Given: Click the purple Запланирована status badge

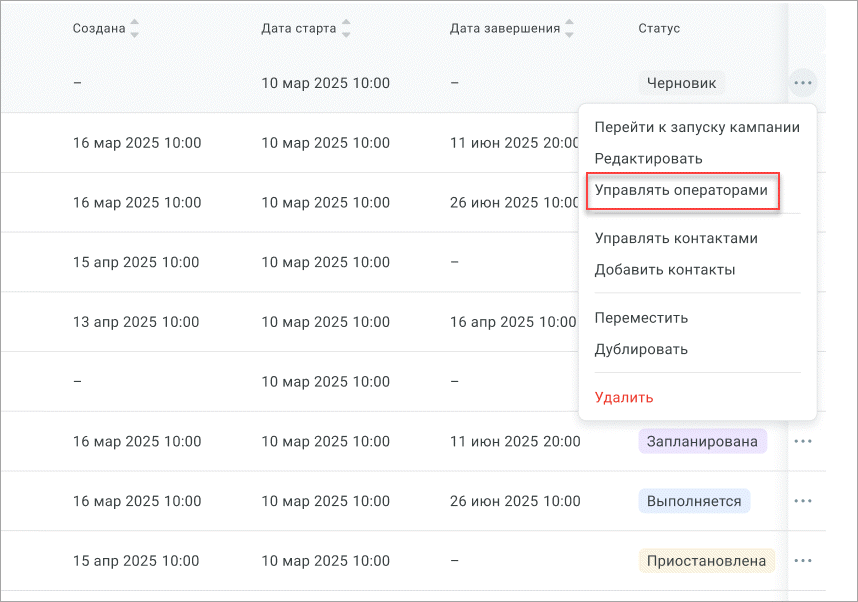Looking at the screenshot, I should pos(702,441).
